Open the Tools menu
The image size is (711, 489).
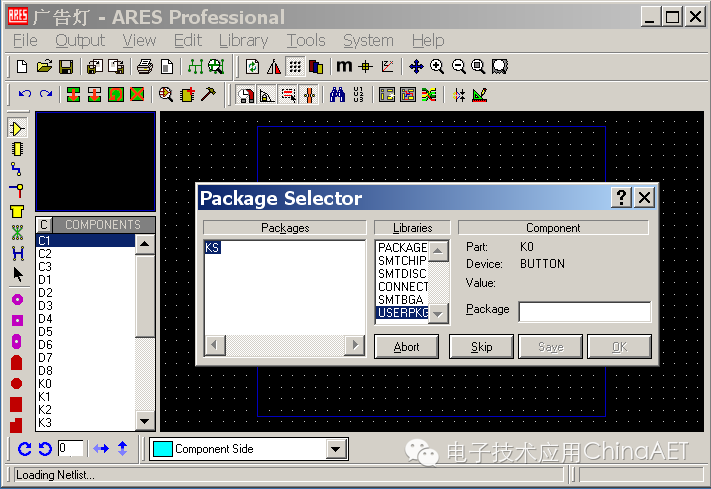(306, 41)
